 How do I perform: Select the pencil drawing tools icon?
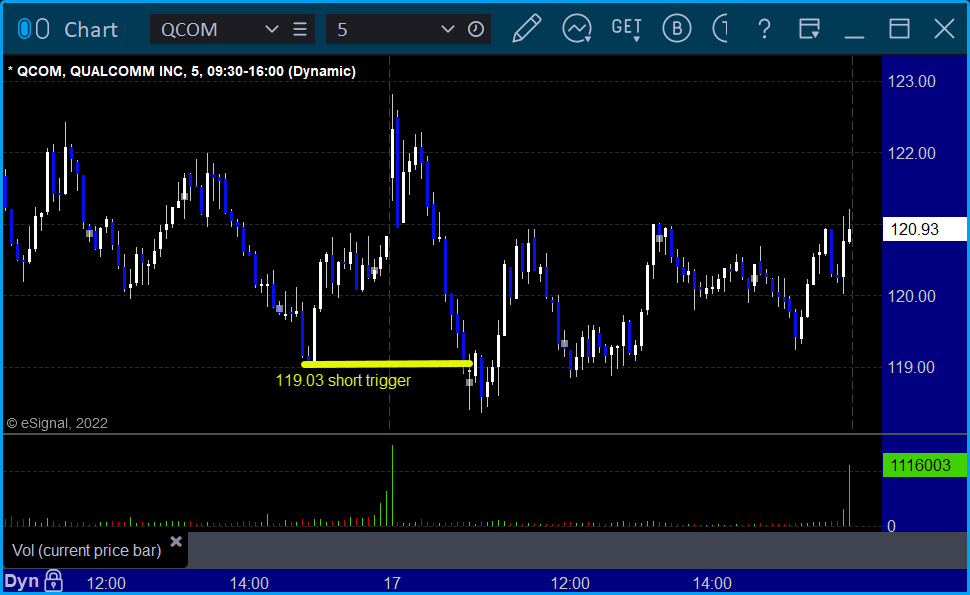(x=527, y=28)
